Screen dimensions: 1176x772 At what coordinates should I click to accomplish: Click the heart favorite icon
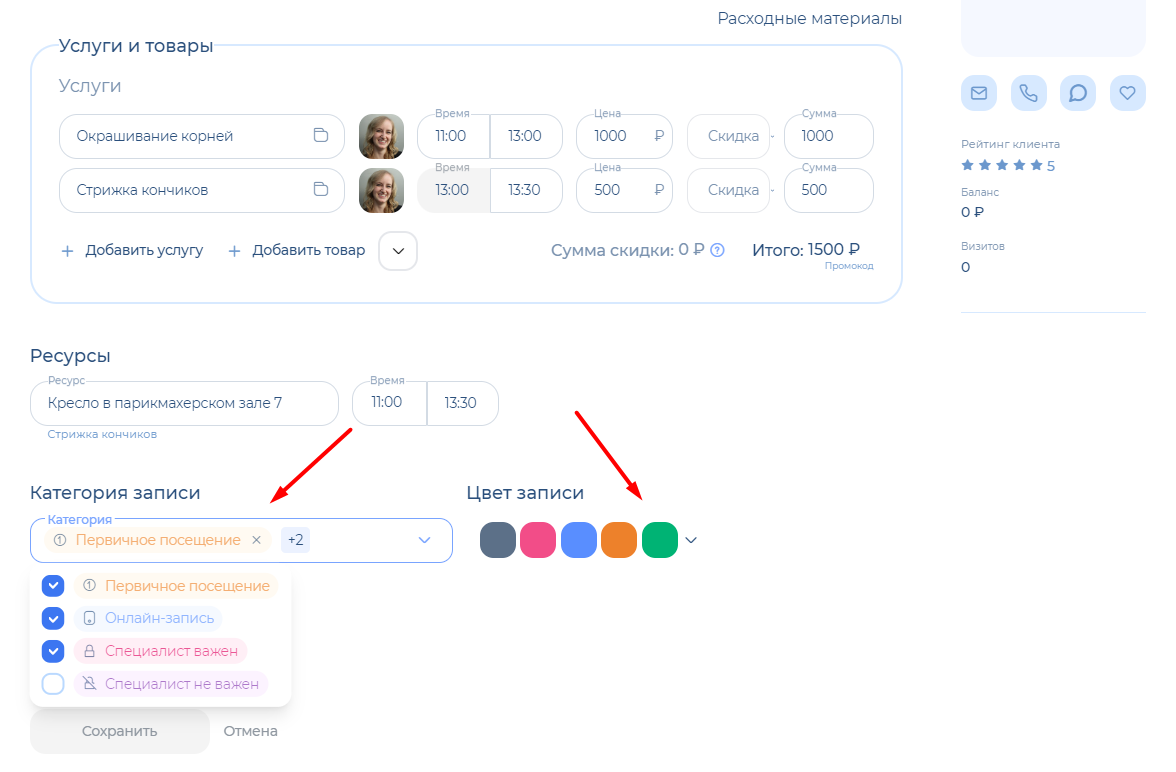(x=1127, y=93)
